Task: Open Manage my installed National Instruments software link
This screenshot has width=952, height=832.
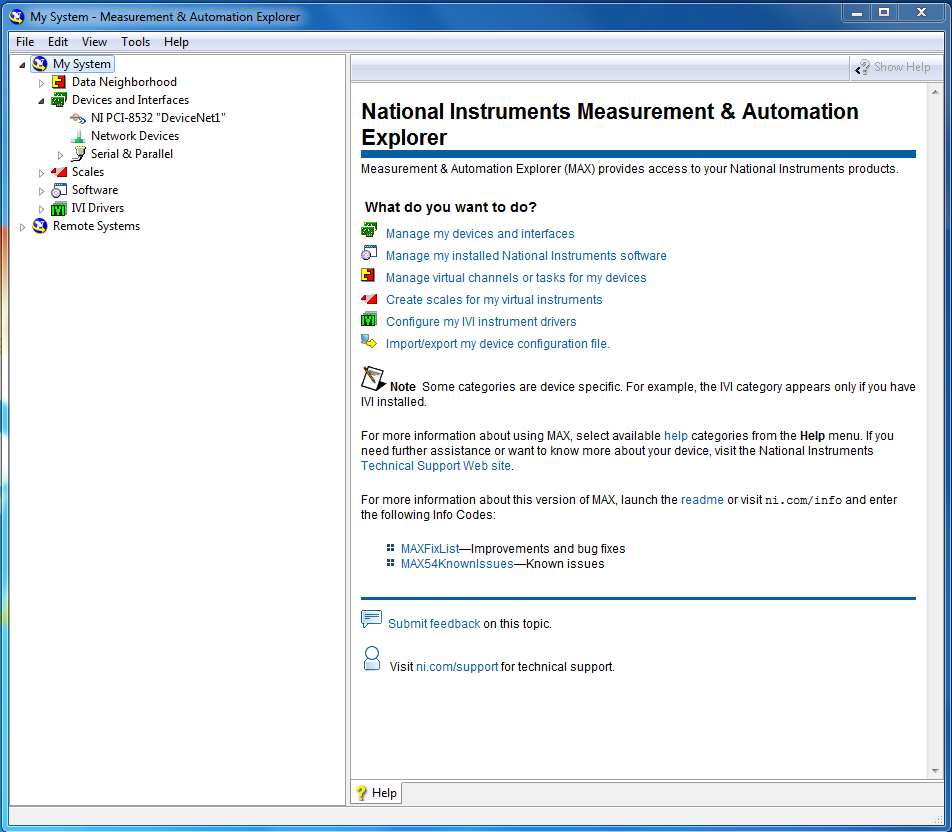Action: [526, 256]
